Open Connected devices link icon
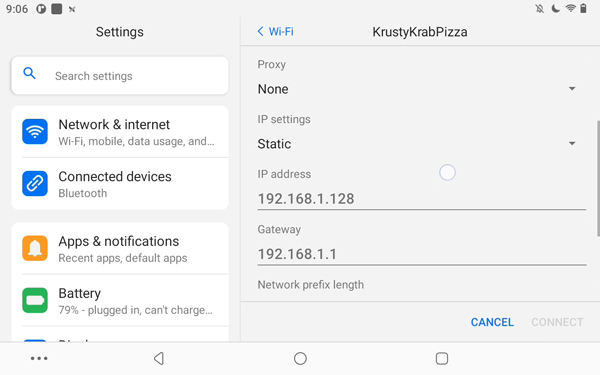The image size is (600, 375). 35,184
